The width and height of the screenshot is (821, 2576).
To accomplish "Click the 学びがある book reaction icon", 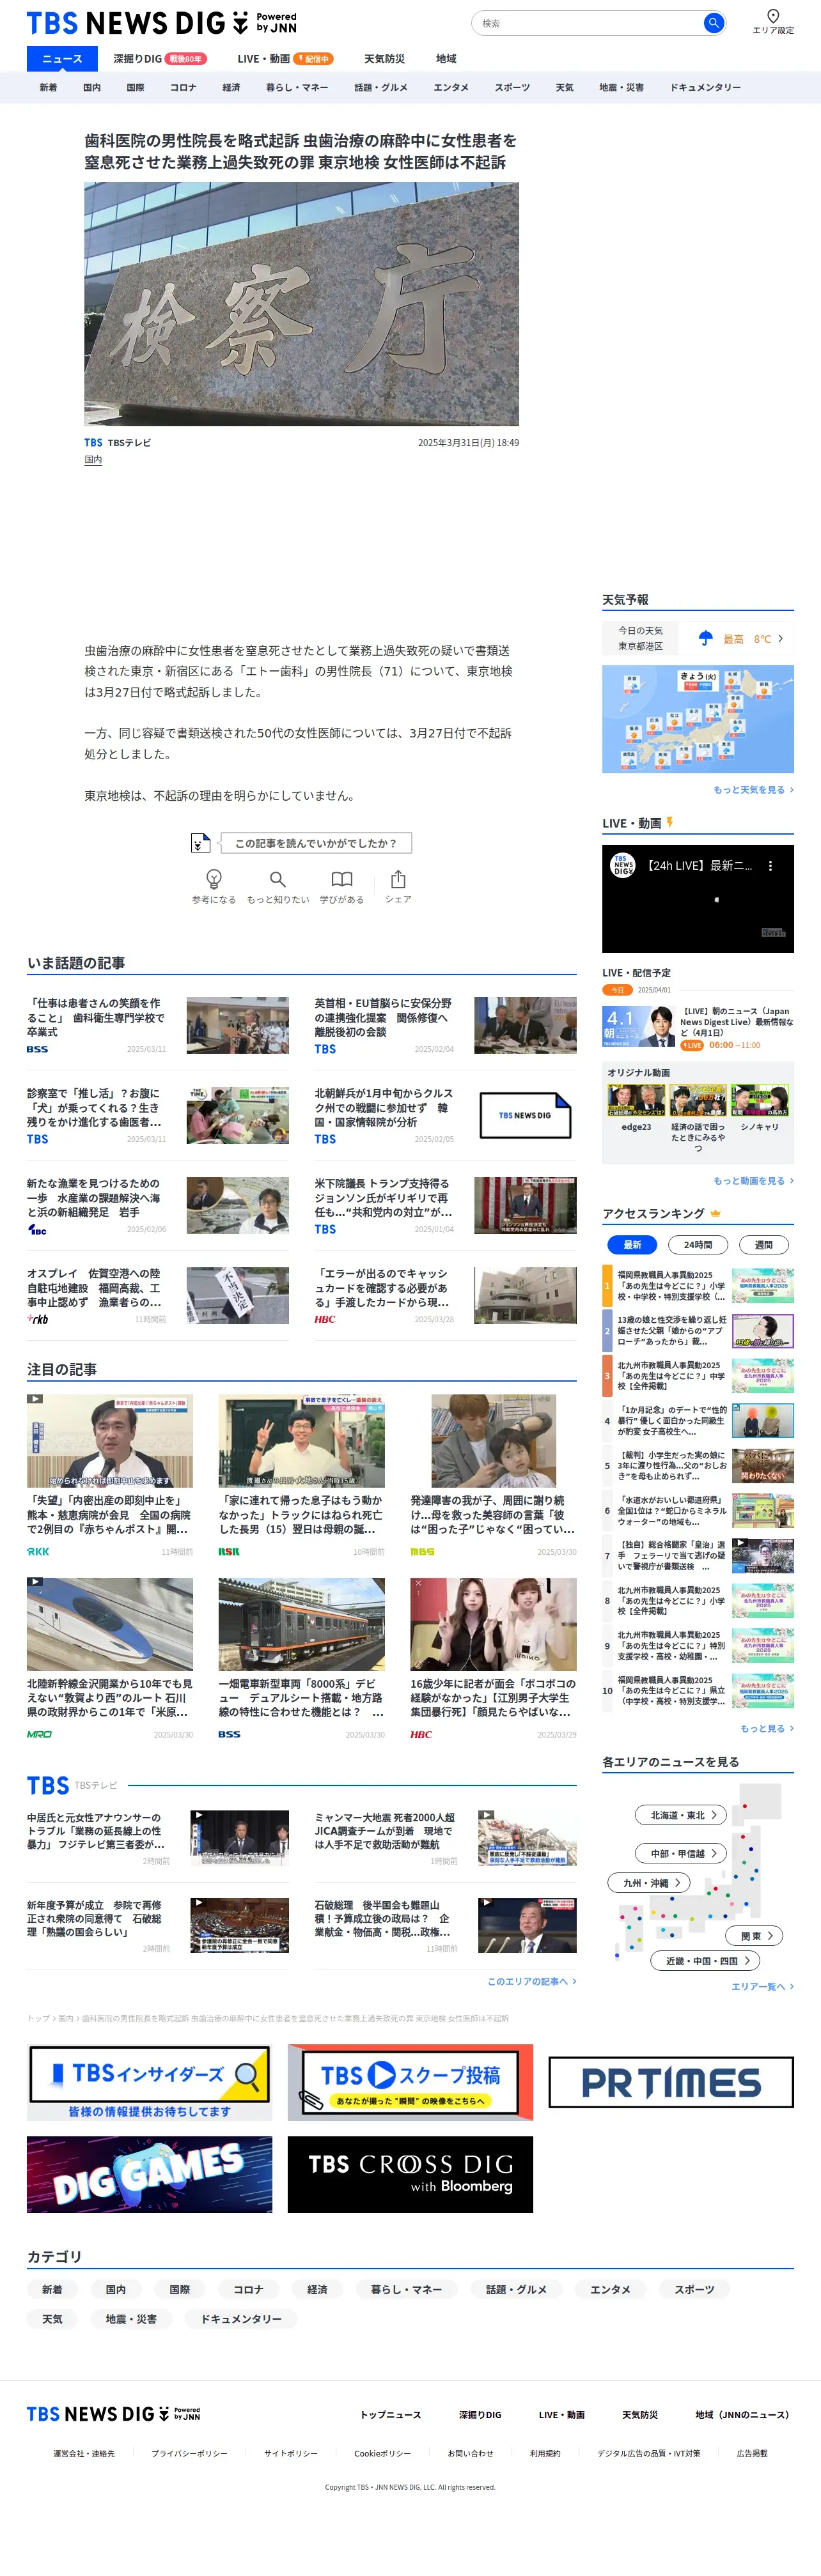I will (x=342, y=878).
